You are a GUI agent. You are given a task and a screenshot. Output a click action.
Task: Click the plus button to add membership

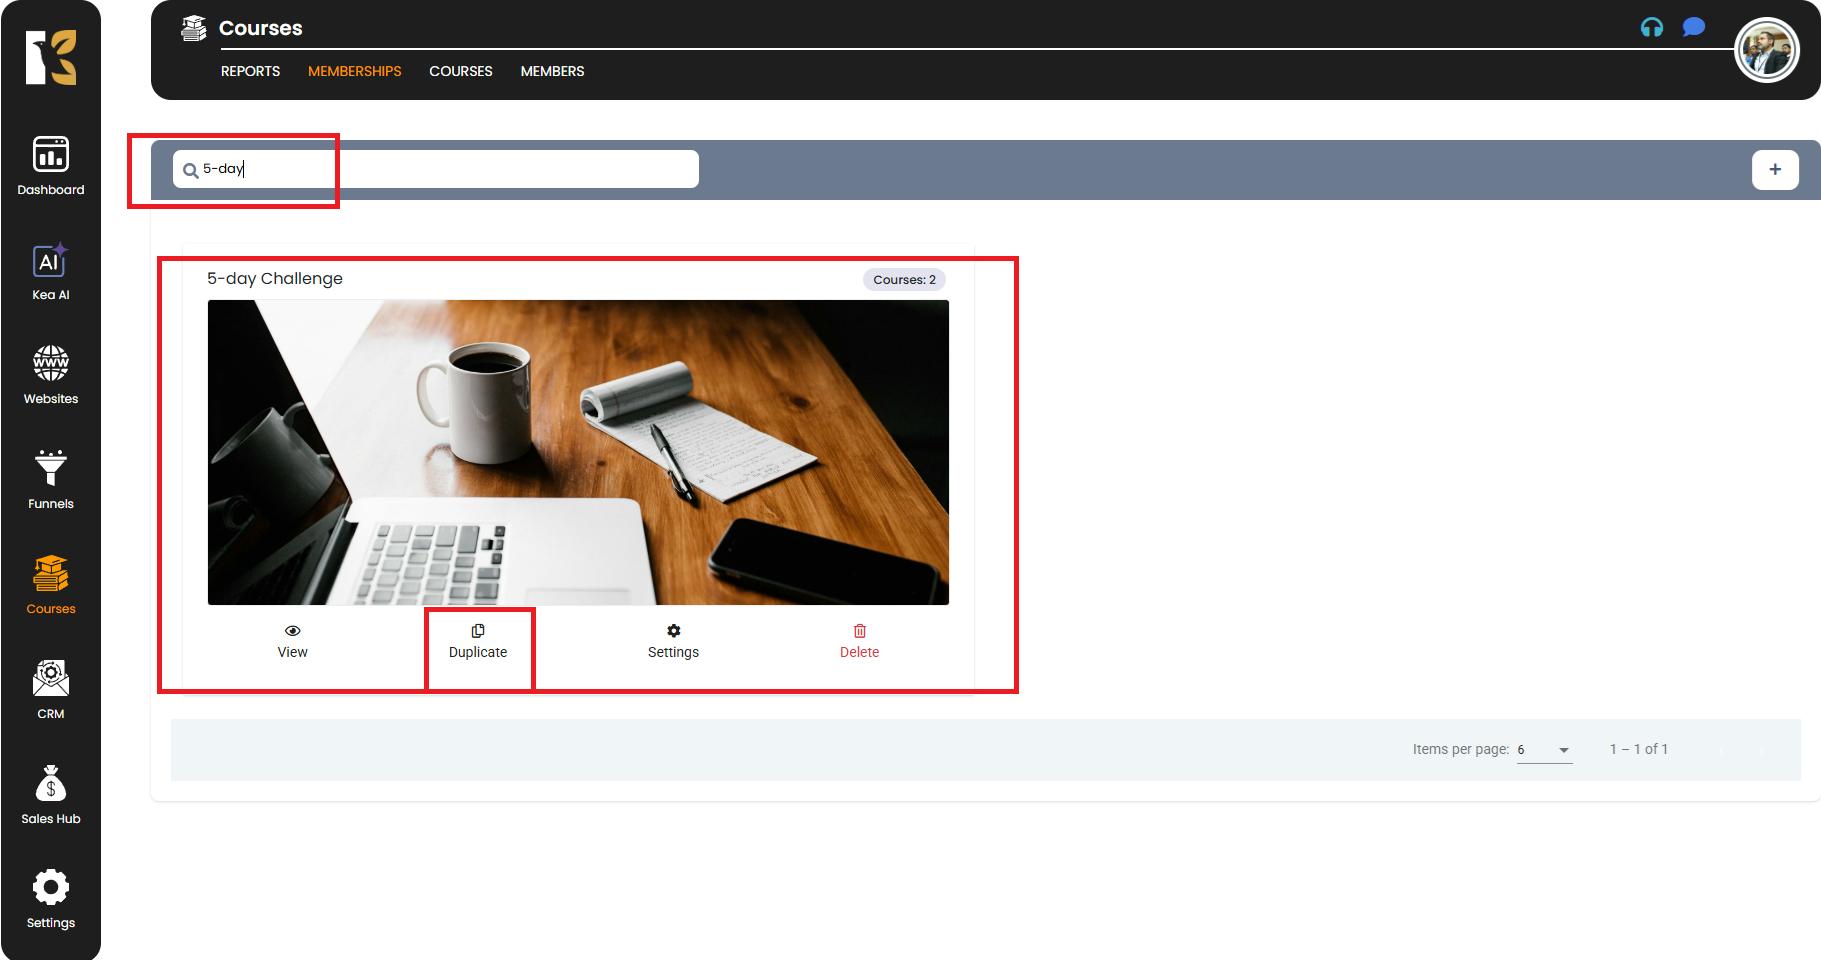pos(1774,169)
